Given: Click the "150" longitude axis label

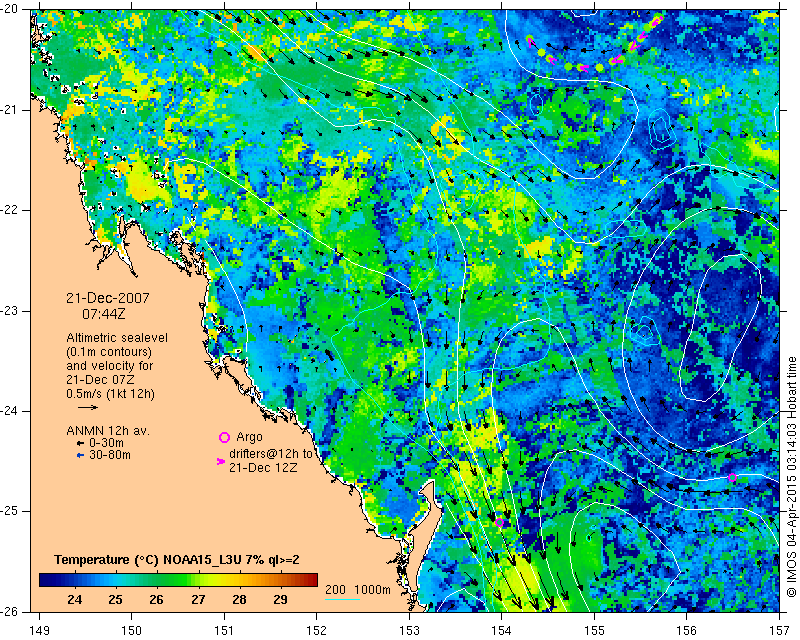Looking at the screenshot, I should (132, 630).
